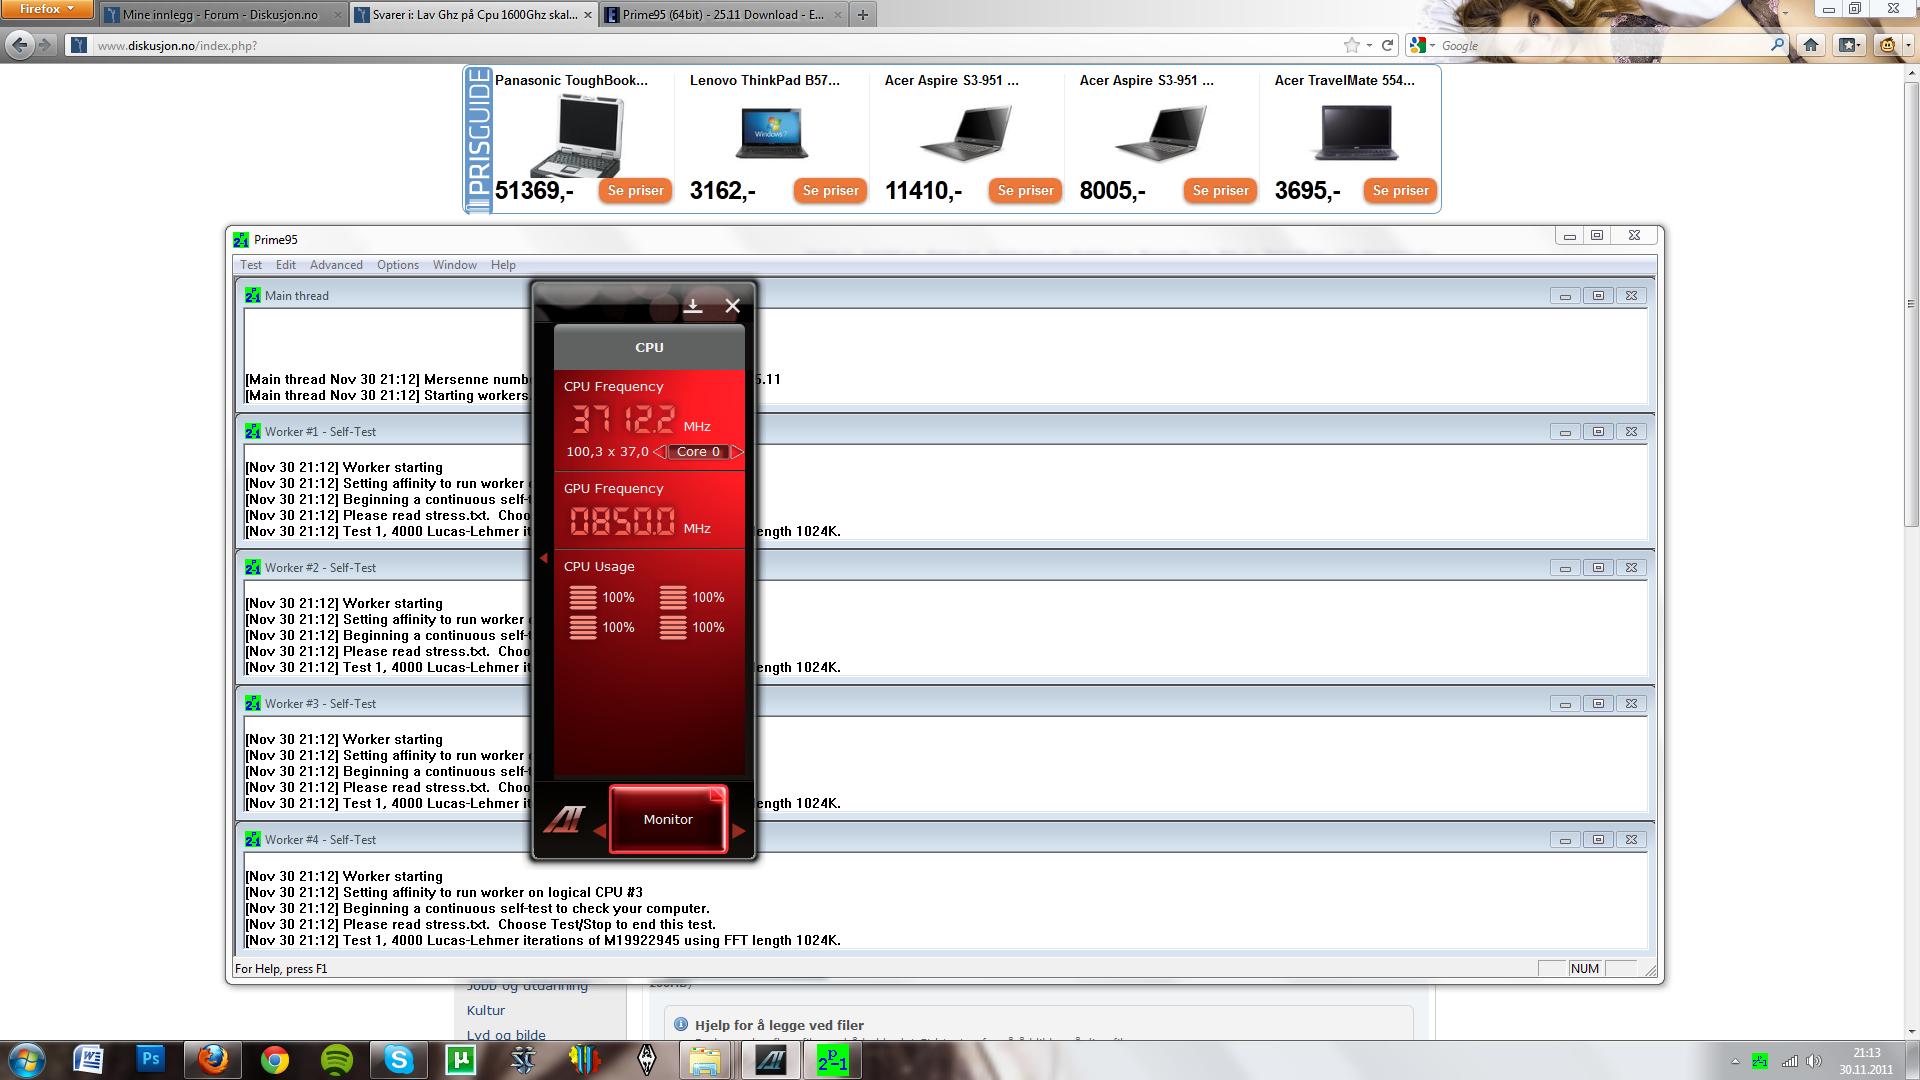Switch to Prime95 (64bit) Download tab
This screenshot has height=1080, width=1920.
(x=723, y=15)
